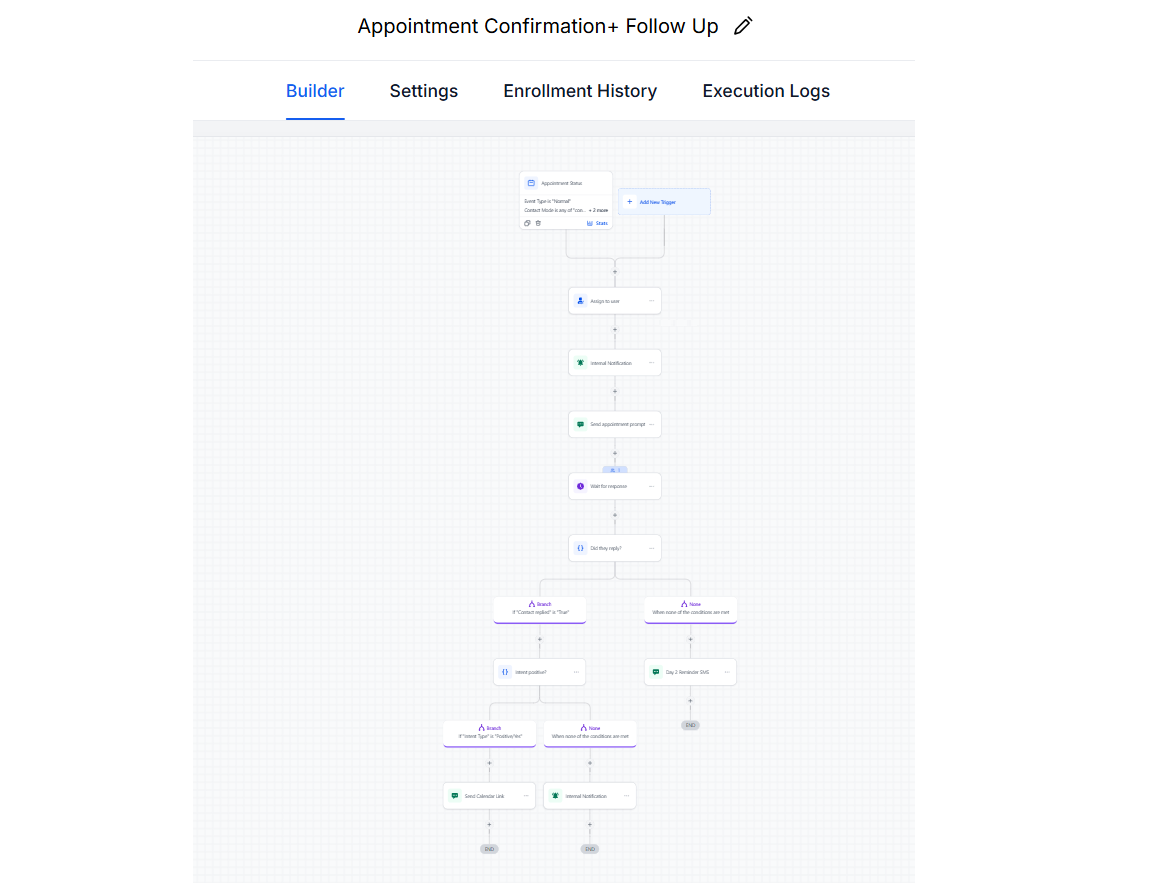Image resolution: width=1152 pixels, height=883 pixels.
Task: Duplicate the Appointment Status trigger via copy icon
Action: point(527,223)
